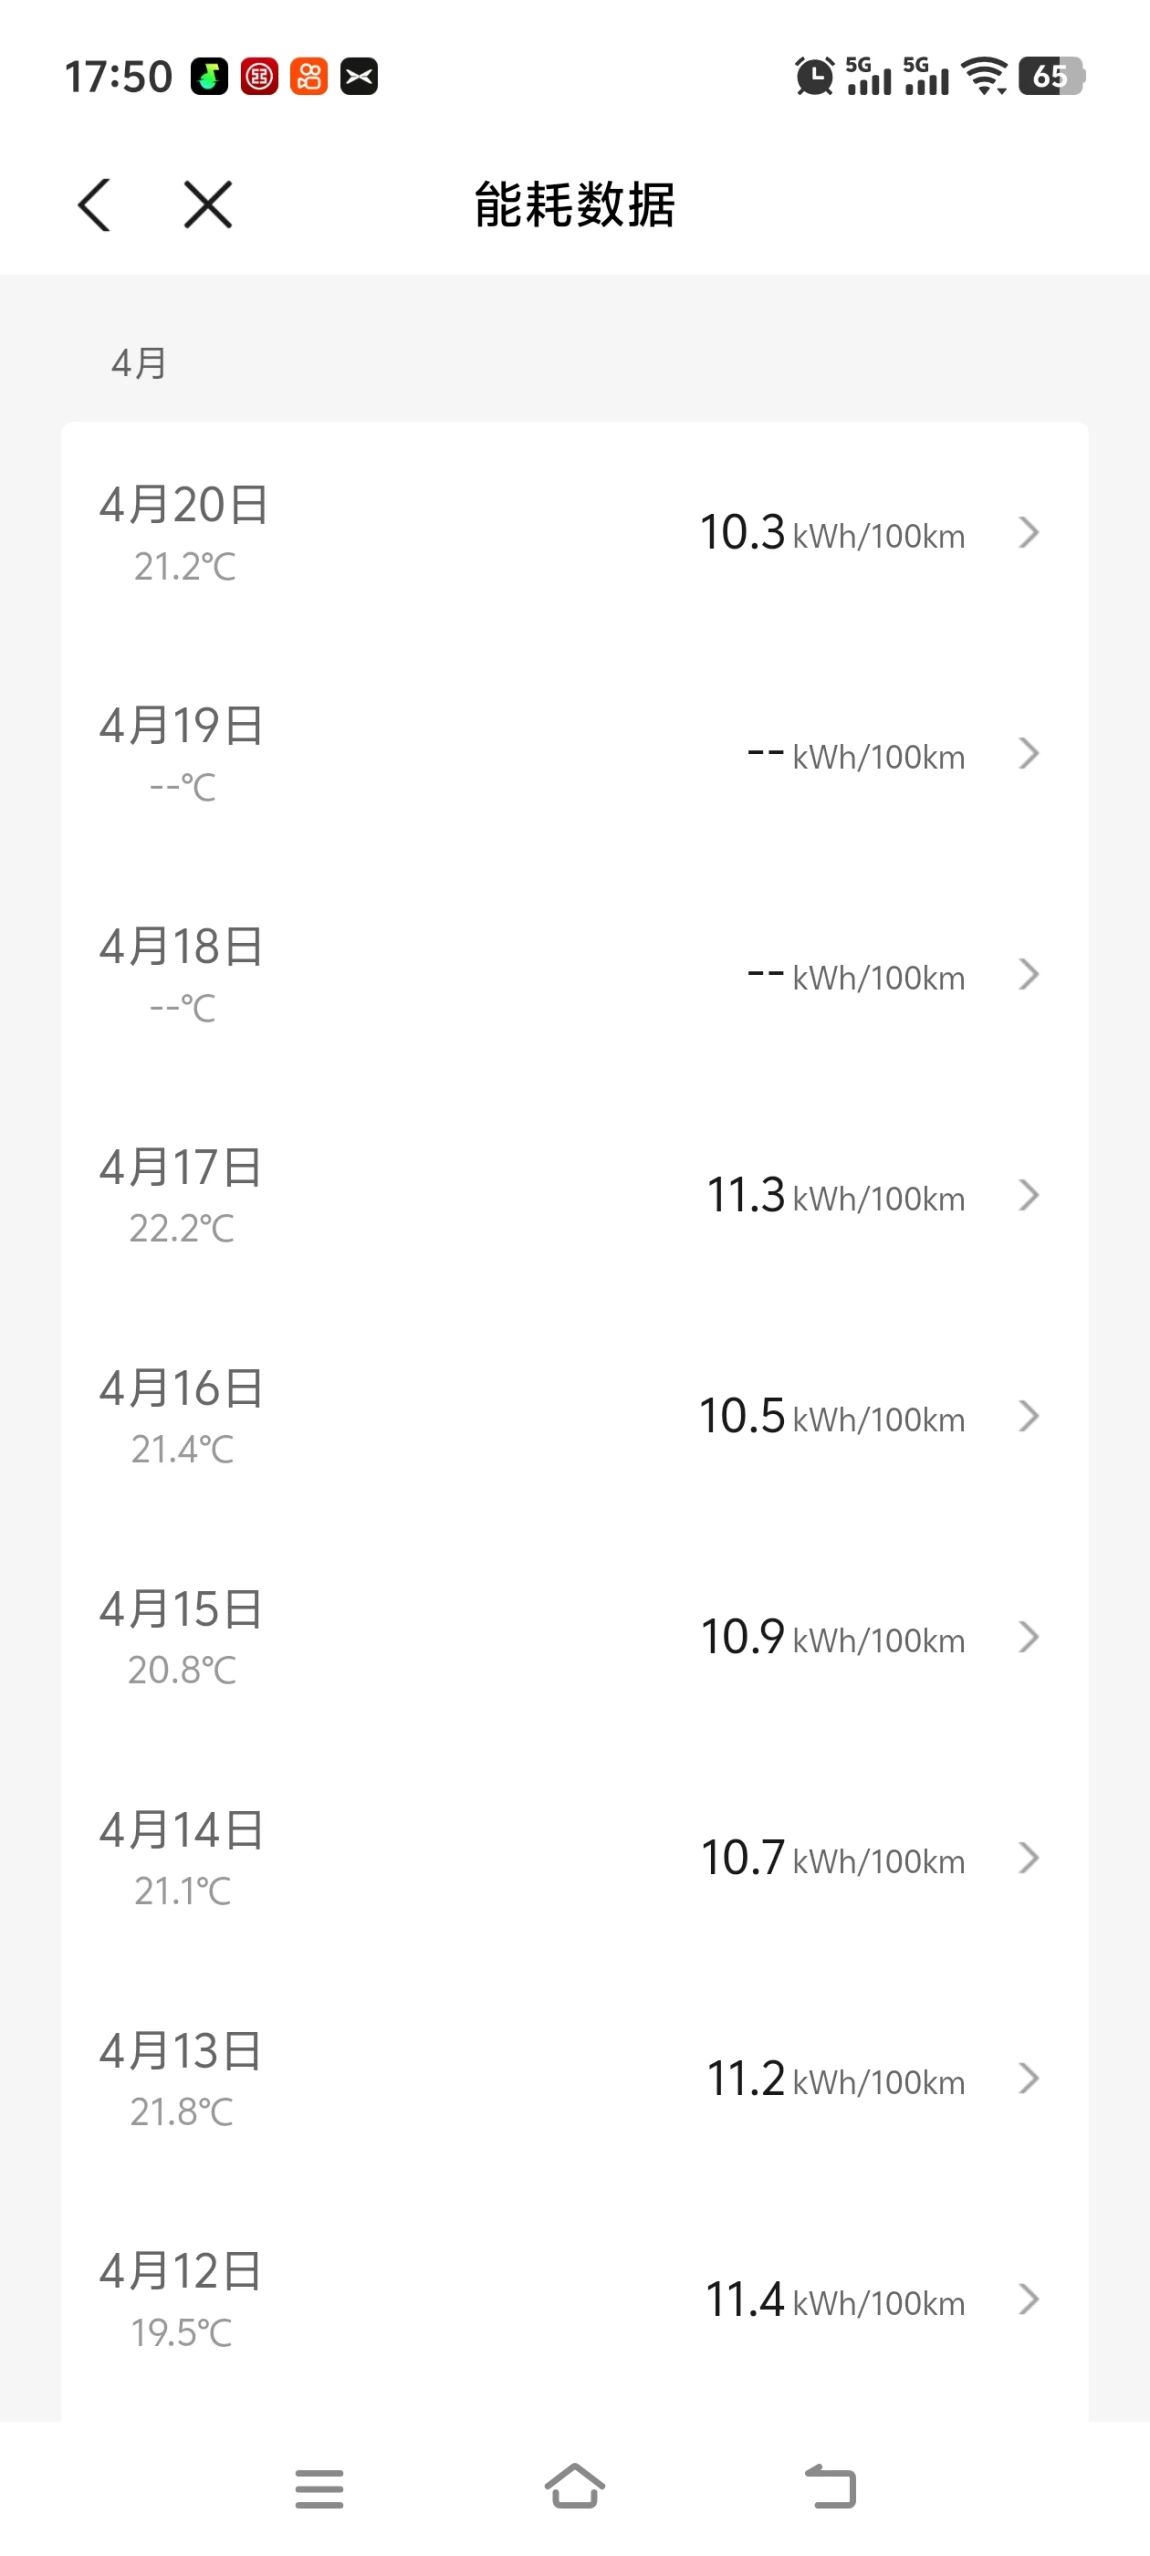Tap the 4月 month section header
Screen dimensions: 1150x2556
139,363
